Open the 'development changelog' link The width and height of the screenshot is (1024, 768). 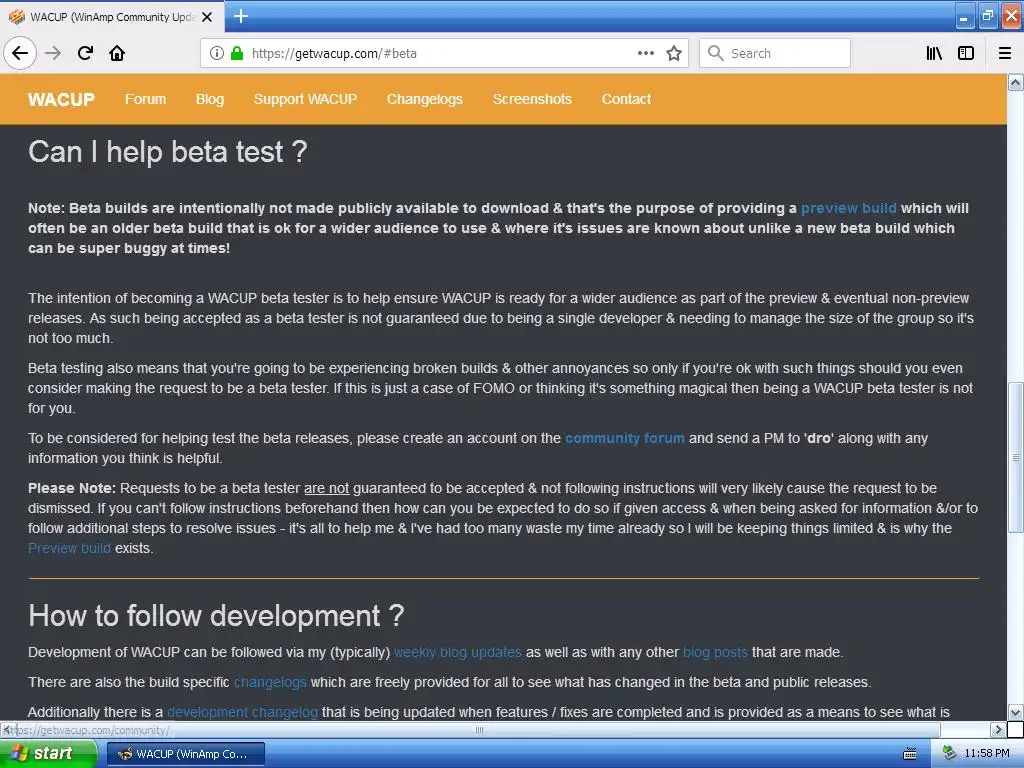pyautogui.click(x=242, y=712)
